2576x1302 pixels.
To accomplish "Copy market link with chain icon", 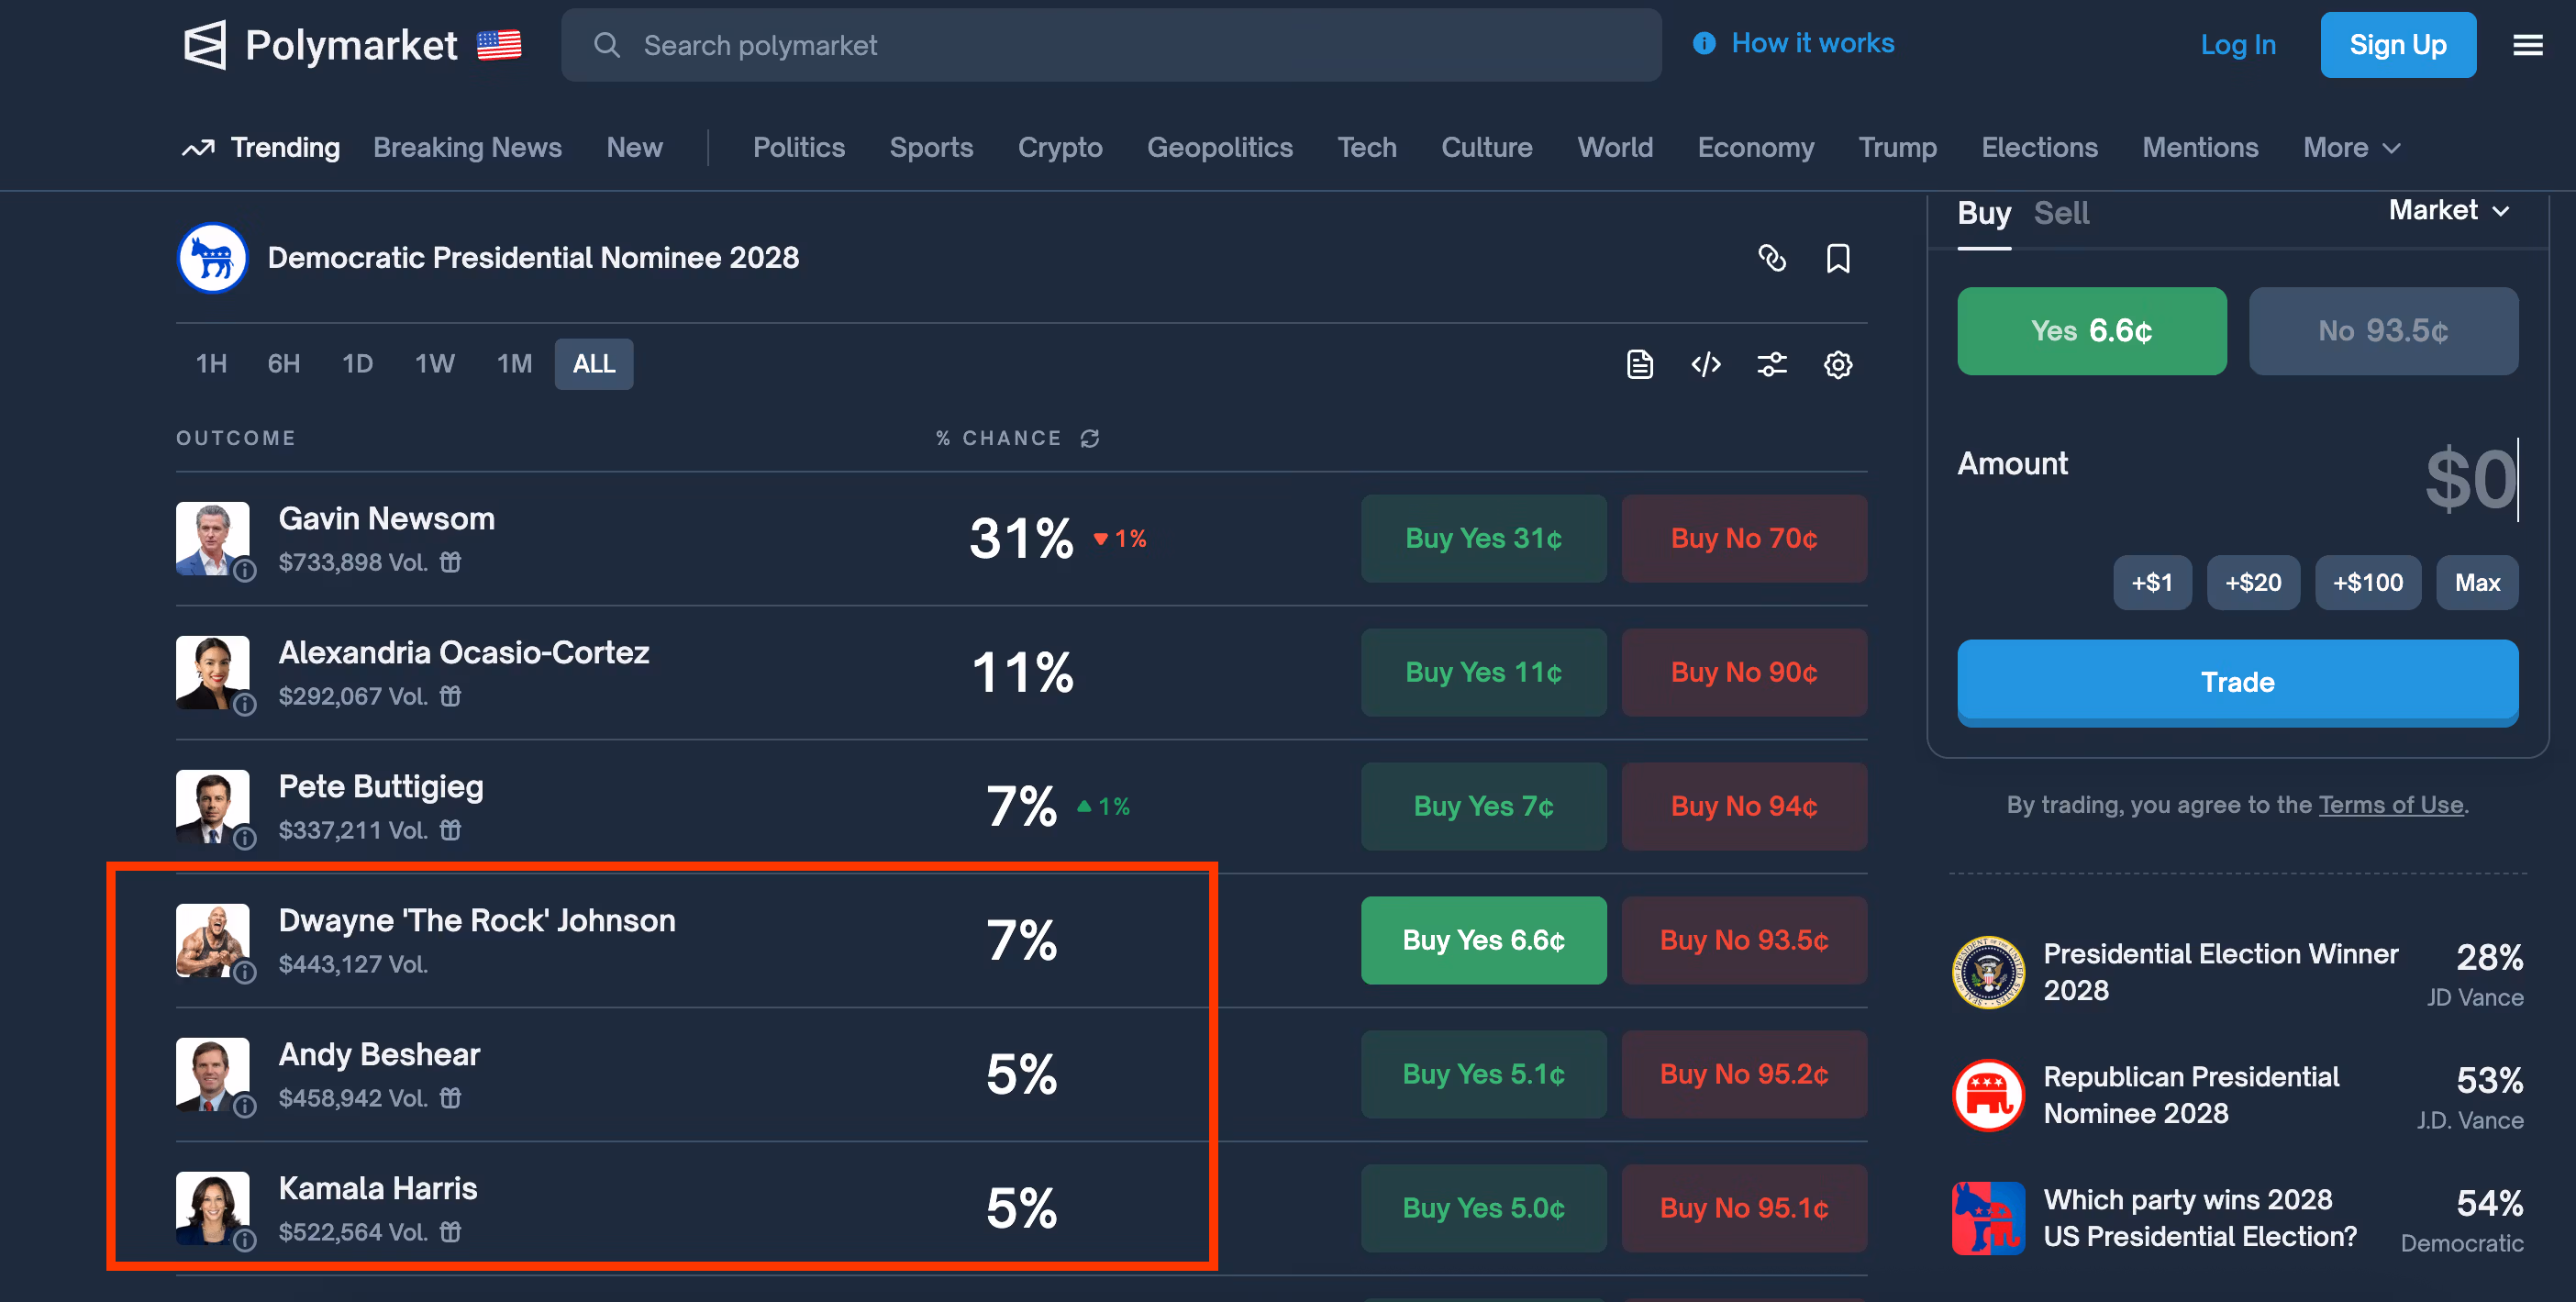I will pyautogui.click(x=1772, y=258).
